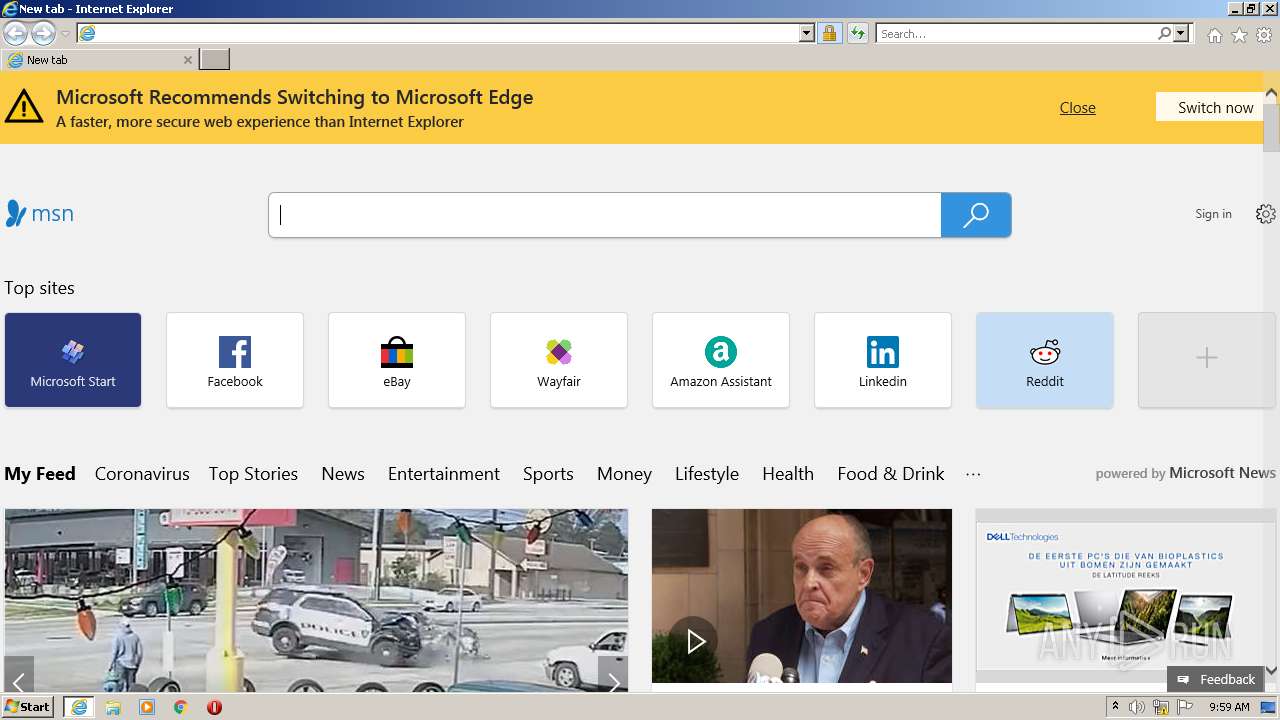Click the toolbar search magnifier icon
Image resolution: width=1280 pixels, height=720 pixels.
click(x=1164, y=34)
